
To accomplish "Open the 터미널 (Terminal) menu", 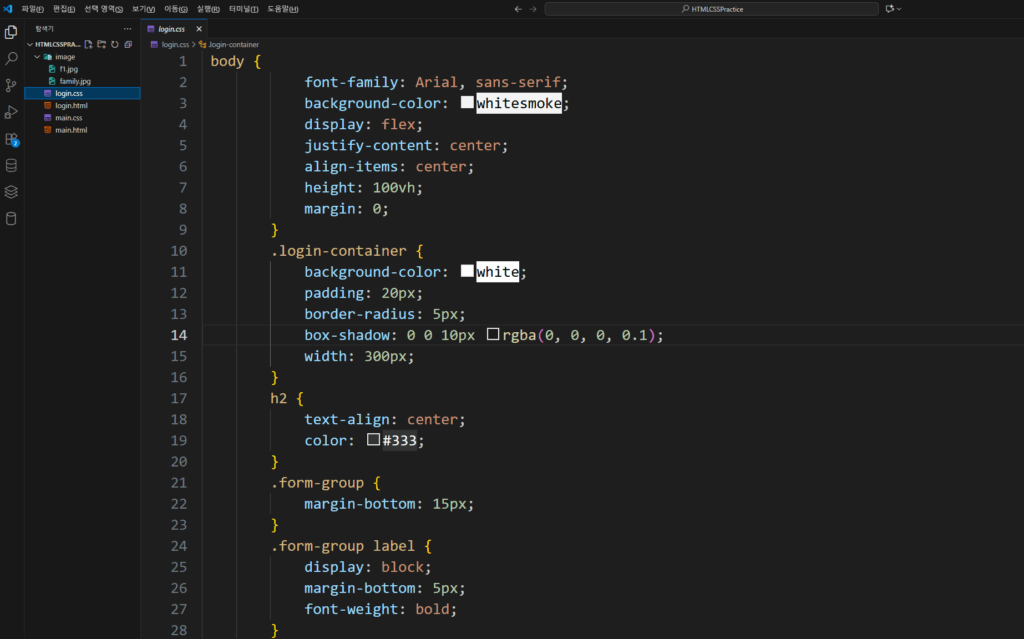I will pyautogui.click(x=242, y=9).
